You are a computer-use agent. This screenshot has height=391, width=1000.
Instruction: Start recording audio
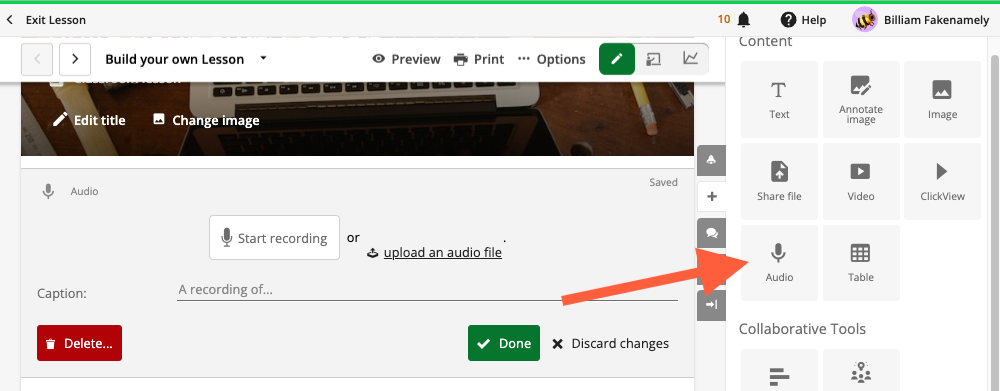274,238
